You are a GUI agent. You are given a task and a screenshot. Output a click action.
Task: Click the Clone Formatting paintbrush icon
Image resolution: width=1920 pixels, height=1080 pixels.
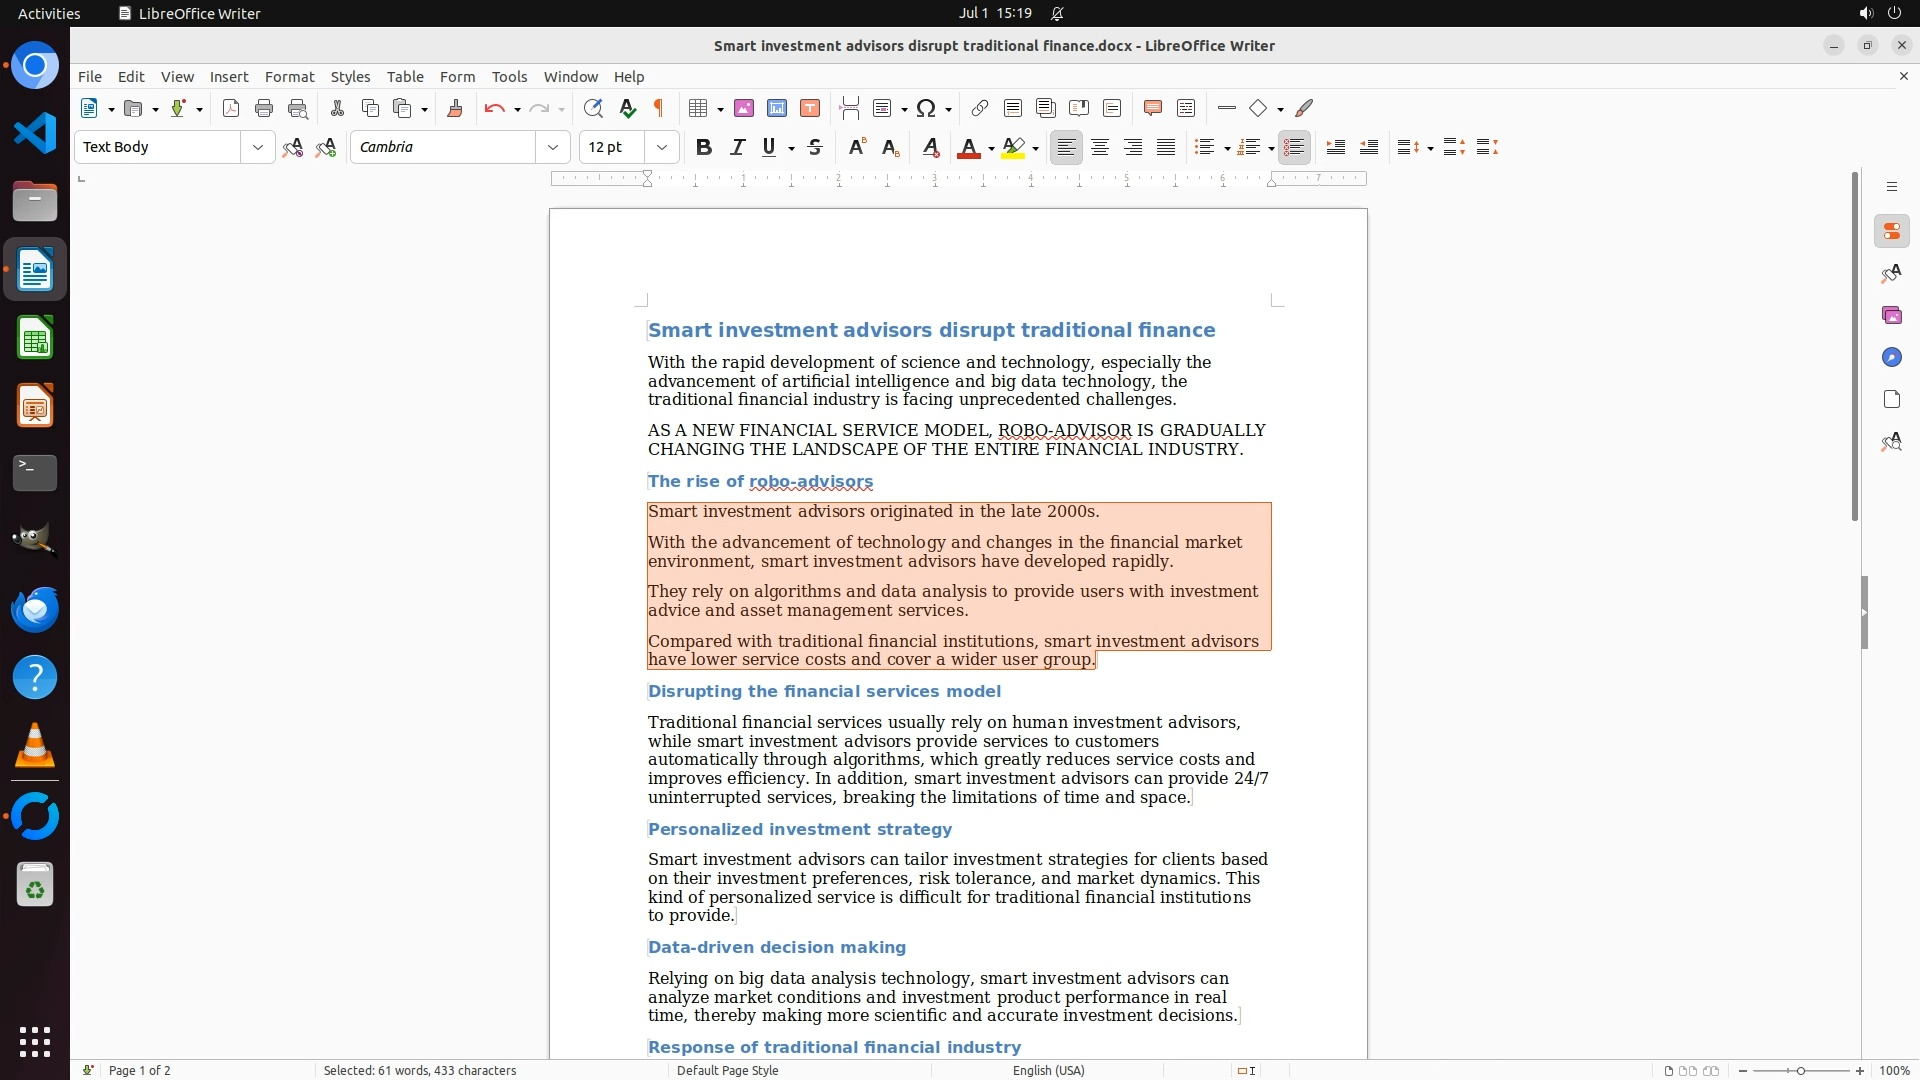click(455, 108)
